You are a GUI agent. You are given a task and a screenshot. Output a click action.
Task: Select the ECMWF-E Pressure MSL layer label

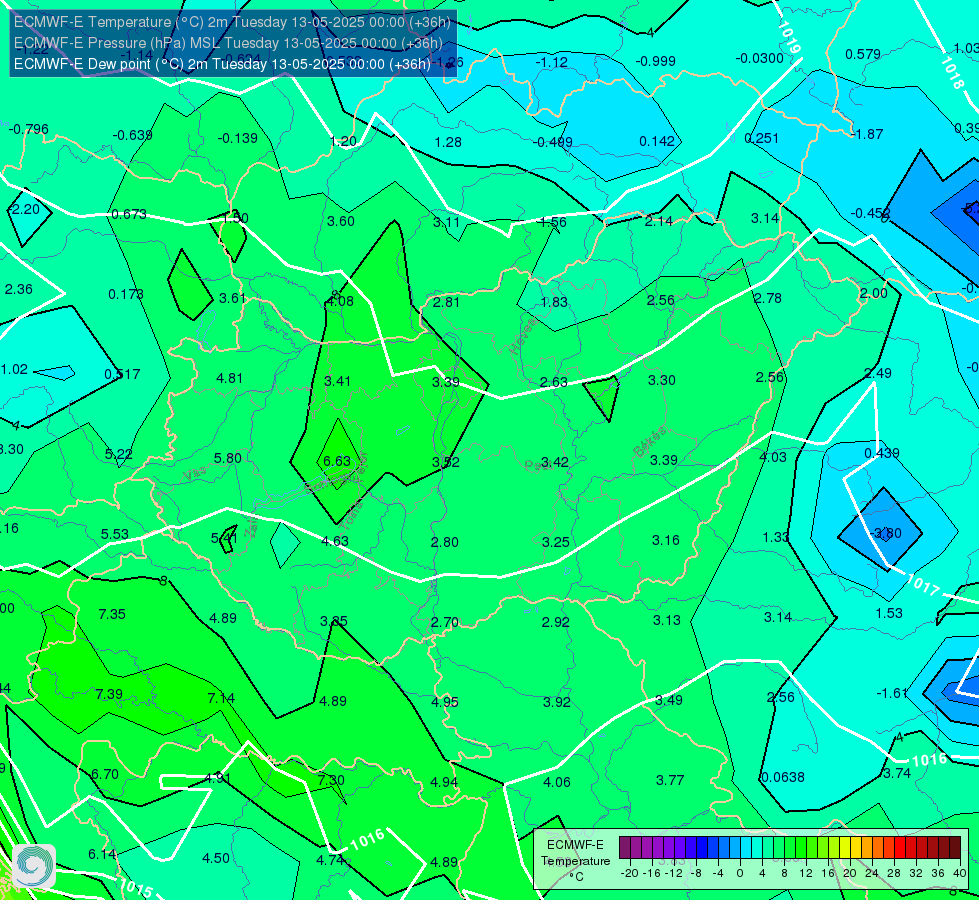[x=228, y=43]
